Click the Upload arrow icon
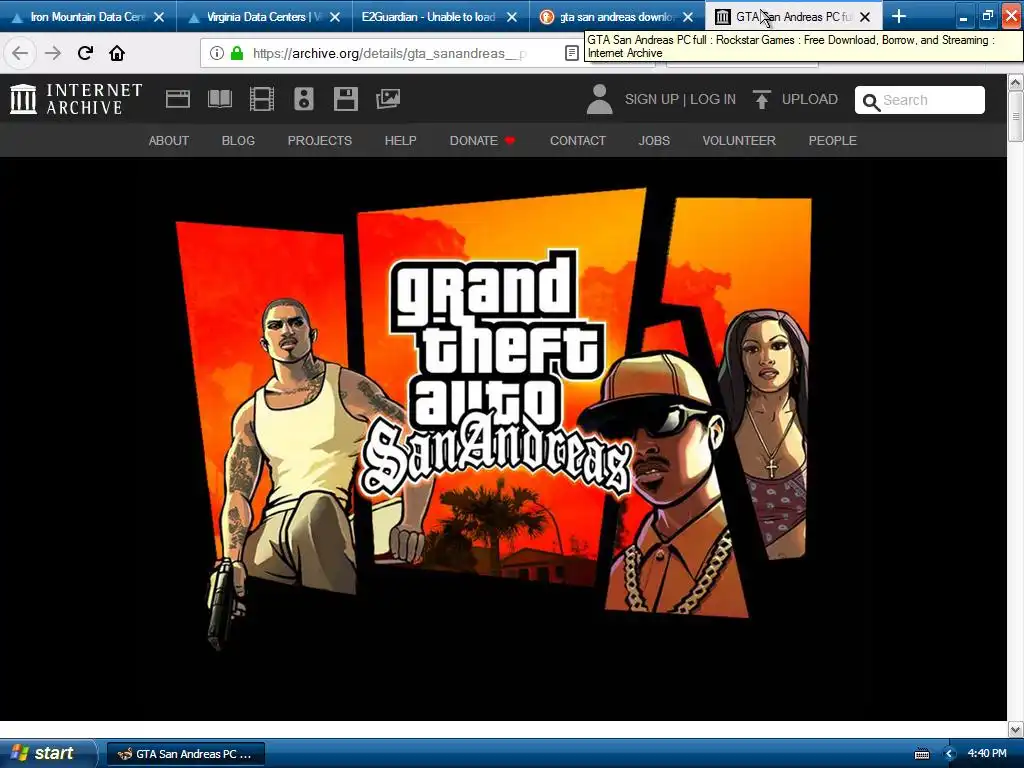Screen dimensions: 1024x768 (x=761, y=99)
